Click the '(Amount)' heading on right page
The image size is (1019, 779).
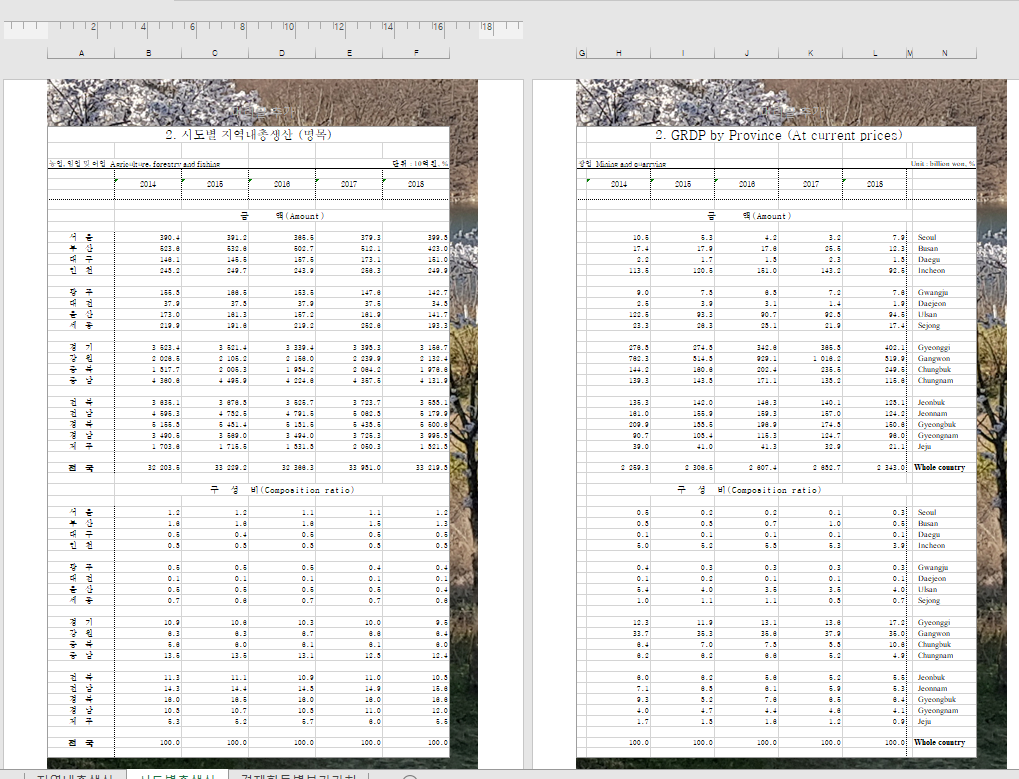coord(771,216)
